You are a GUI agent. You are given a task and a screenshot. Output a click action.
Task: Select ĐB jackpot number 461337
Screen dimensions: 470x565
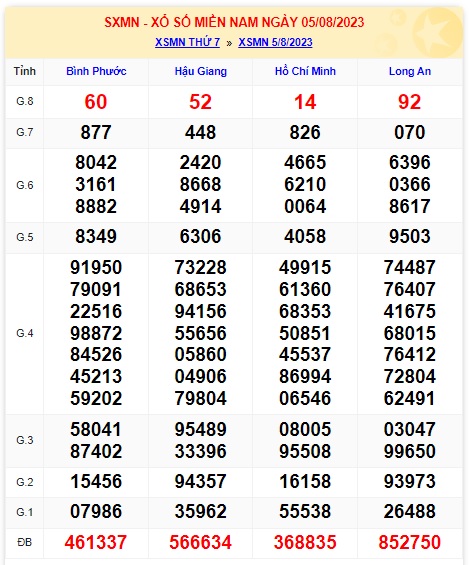coord(96,542)
